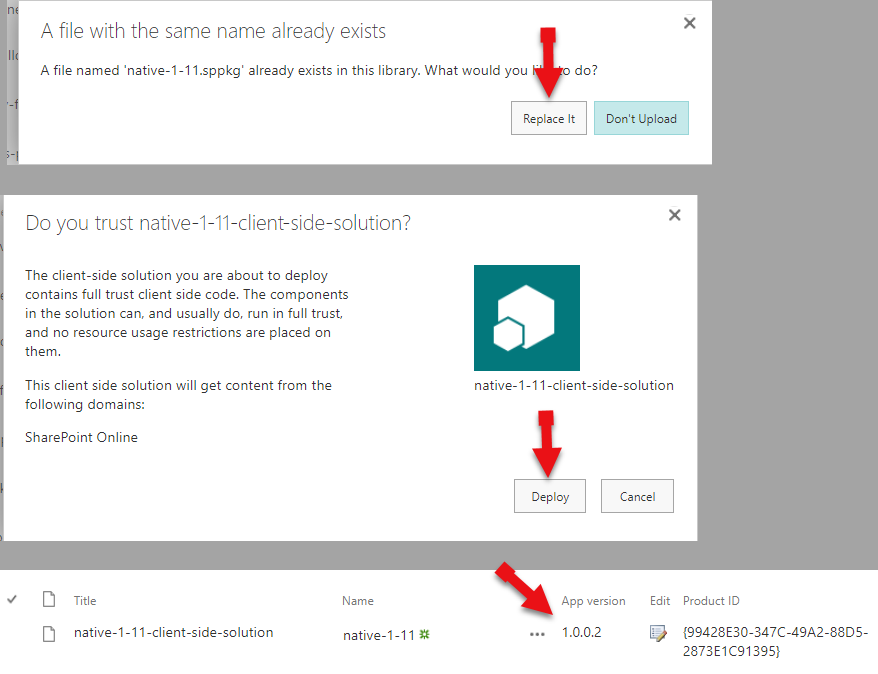Viewport: 878px width, 674px height.
Task: Close the 'file already exists' dialog
Action: [690, 23]
